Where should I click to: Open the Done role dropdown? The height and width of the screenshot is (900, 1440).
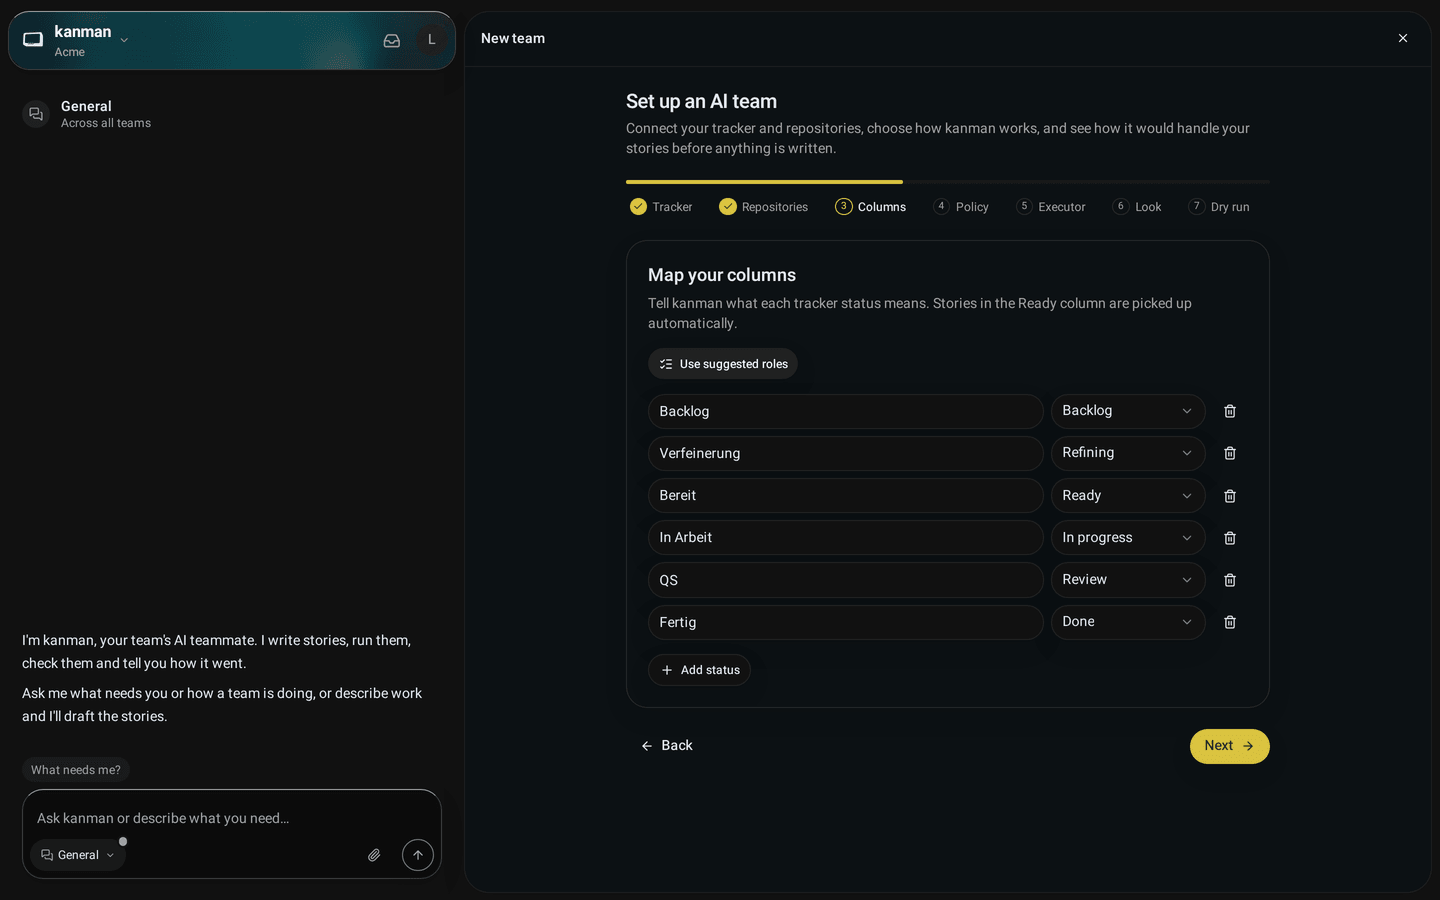coord(1128,622)
